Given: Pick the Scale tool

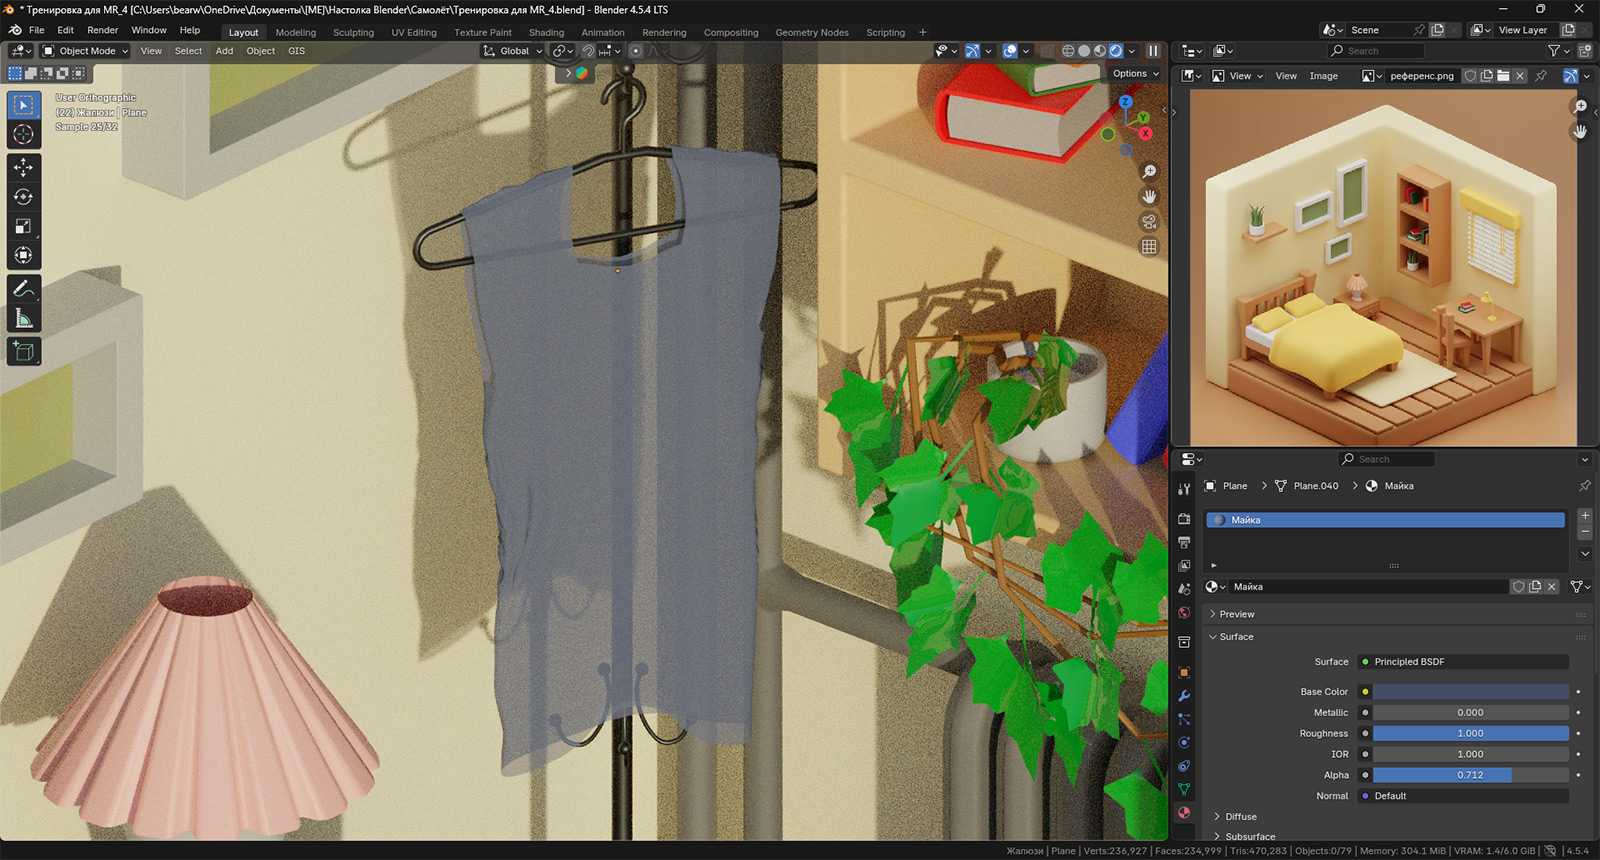Looking at the screenshot, I should 23,226.
